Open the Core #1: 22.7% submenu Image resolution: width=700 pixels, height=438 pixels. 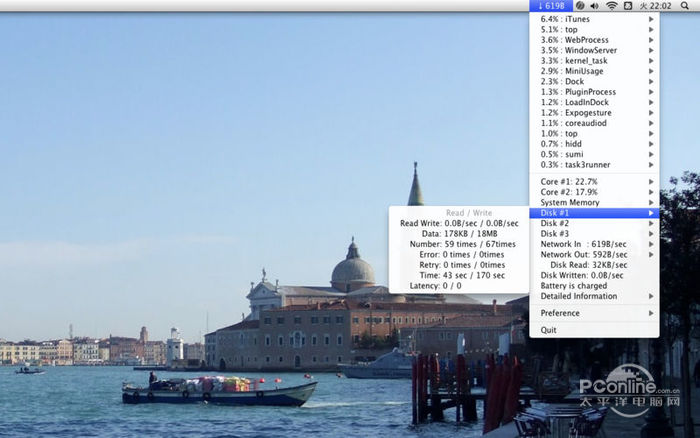click(594, 182)
